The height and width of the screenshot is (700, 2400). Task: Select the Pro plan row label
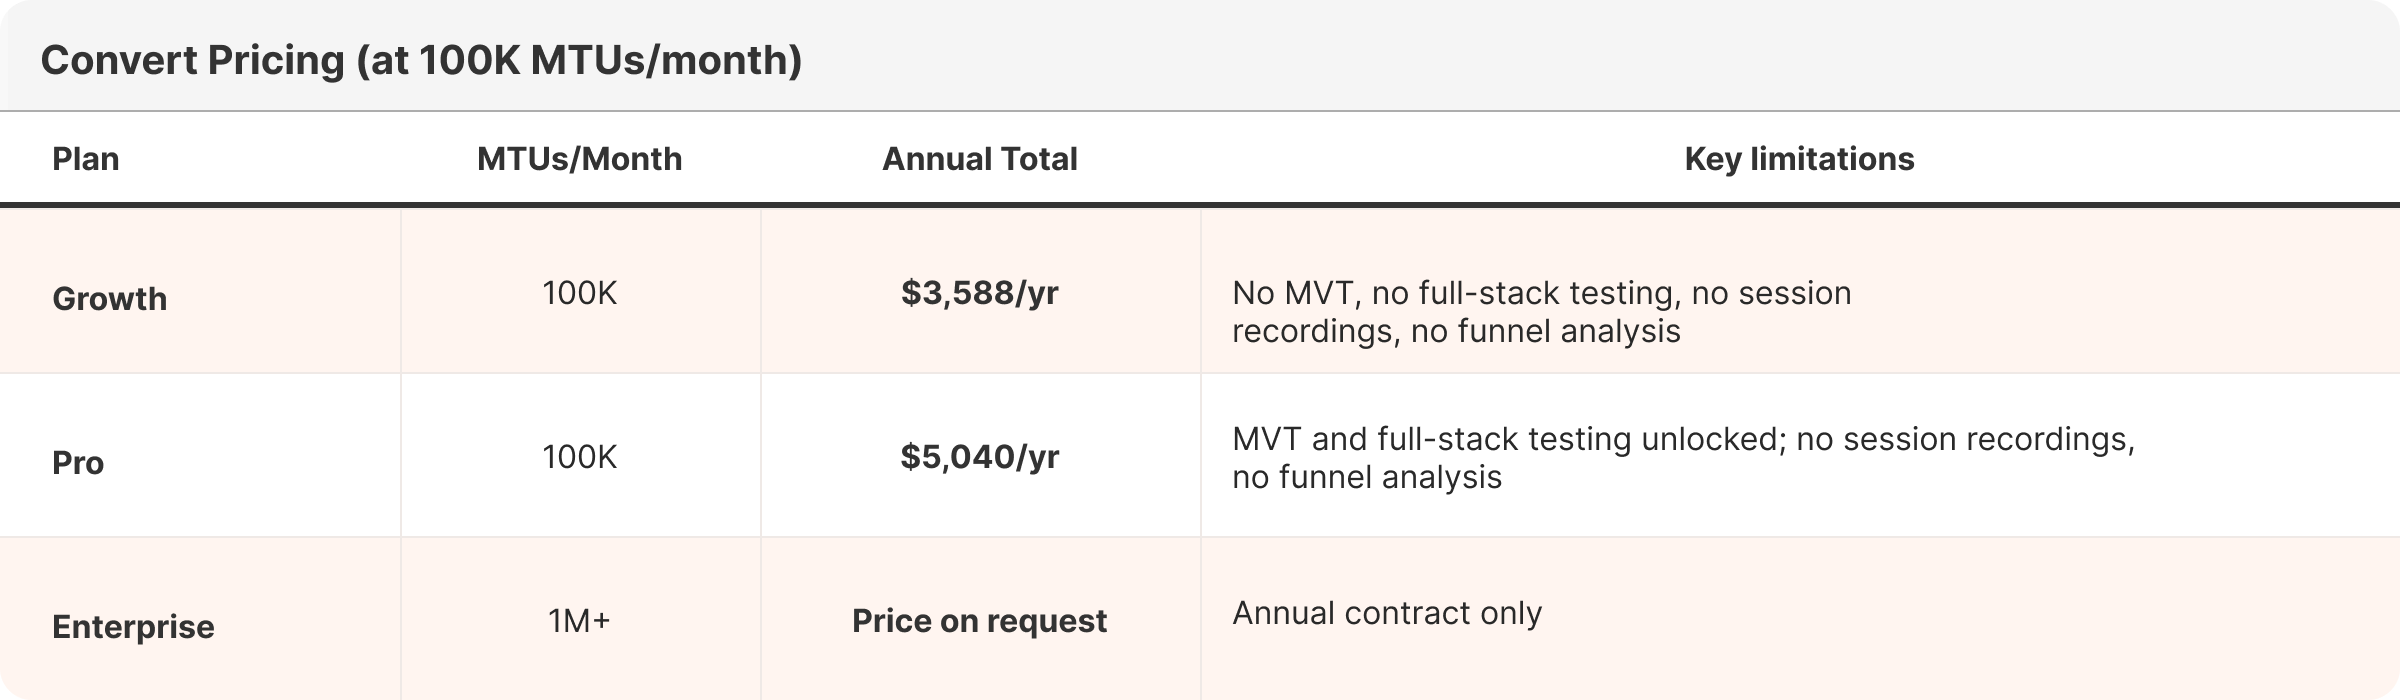click(78, 462)
